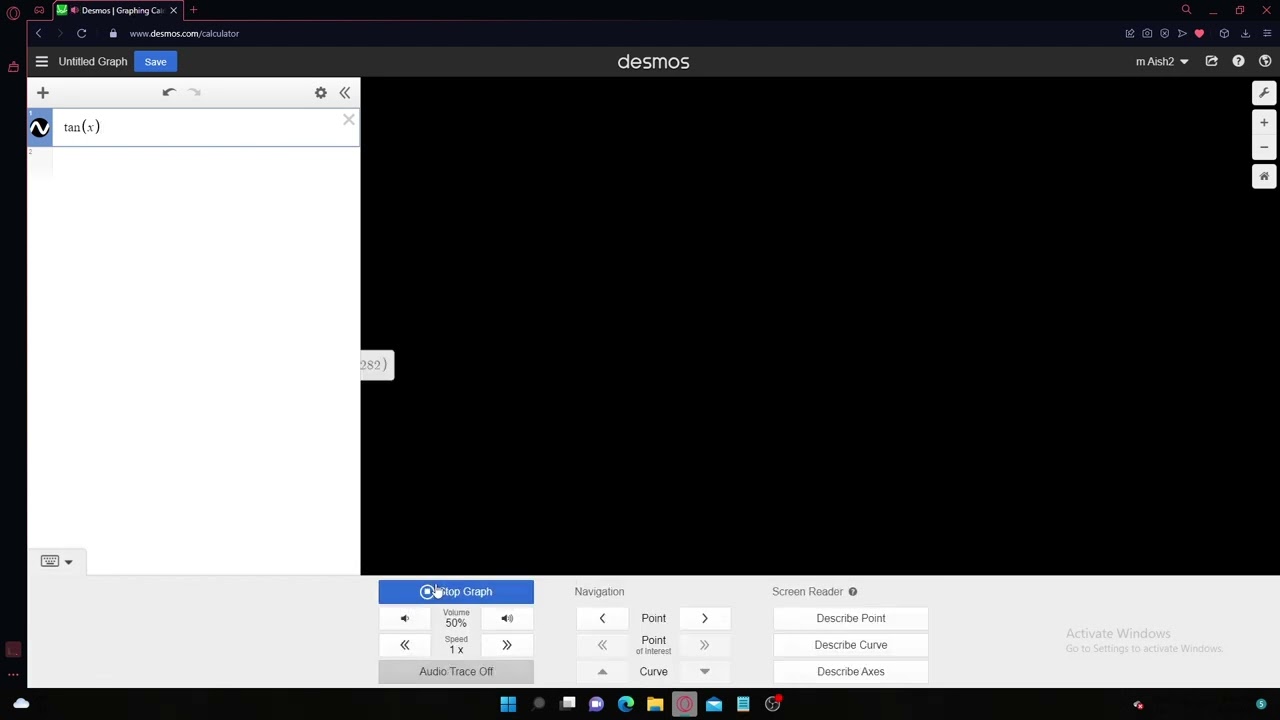The image size is (1280, 720).
Task: Open Windows Start menu
Action: tap(508, 704)
